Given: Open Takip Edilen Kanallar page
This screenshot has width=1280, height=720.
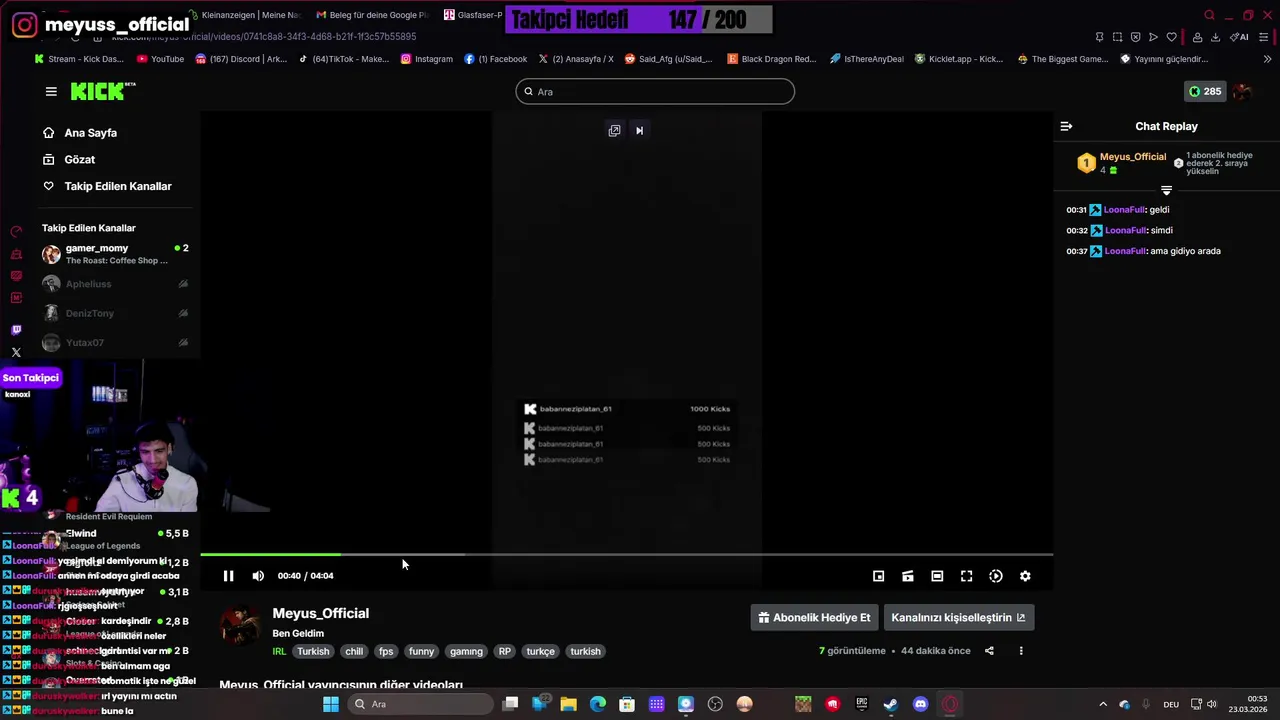Looking at the screenshot, I should coord(107,186).
